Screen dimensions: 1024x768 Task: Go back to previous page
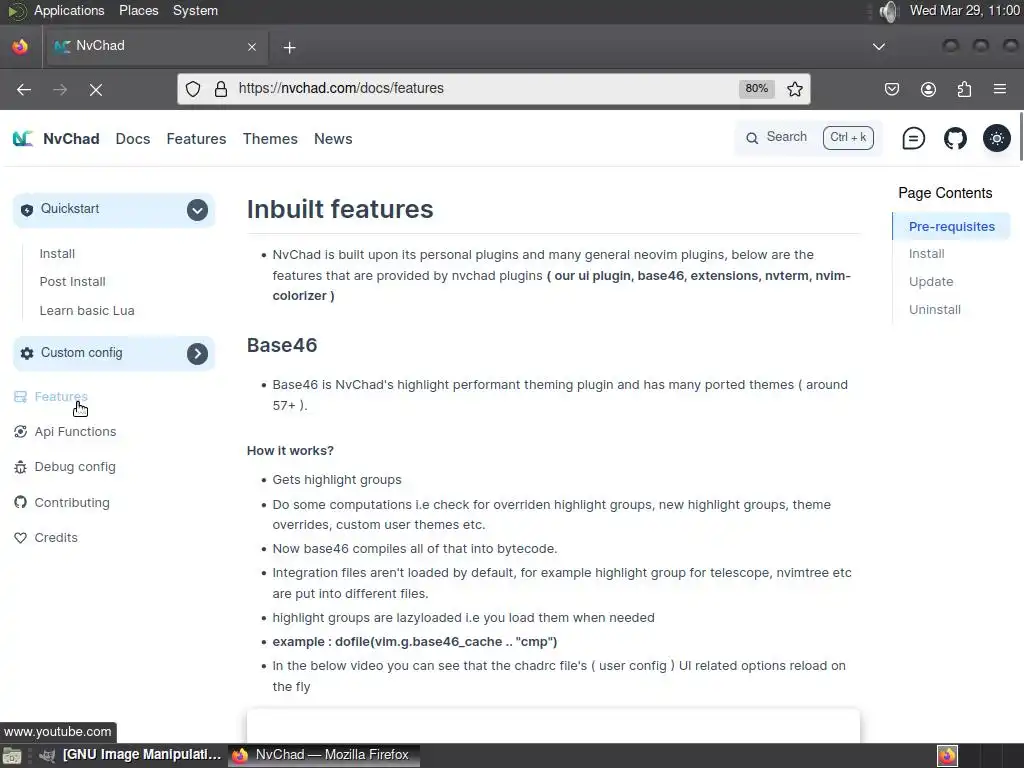tap(24, 89)
